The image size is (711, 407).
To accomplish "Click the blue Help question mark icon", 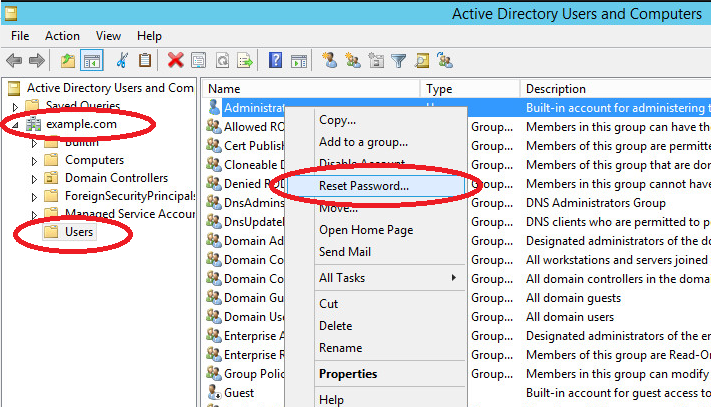I will [x=274, y=61].
